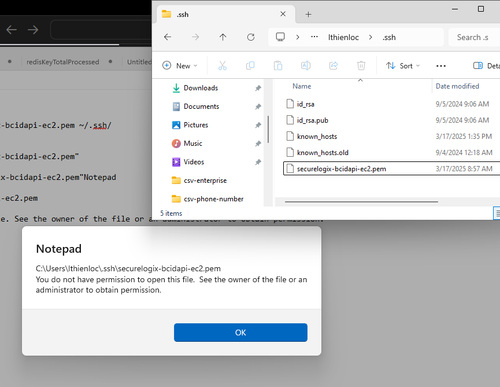Open the See more ellipsis menu
The width and height of the screenshot is (500, 387).
[x=441, y=66]
